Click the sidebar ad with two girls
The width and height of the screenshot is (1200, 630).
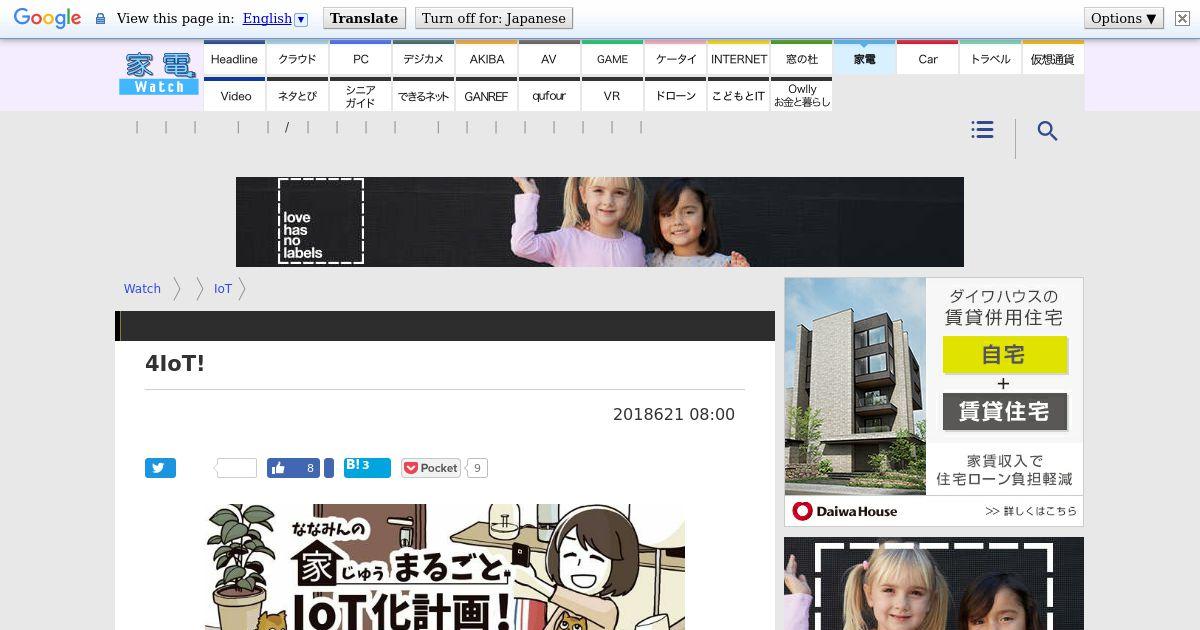coord(934,584)
